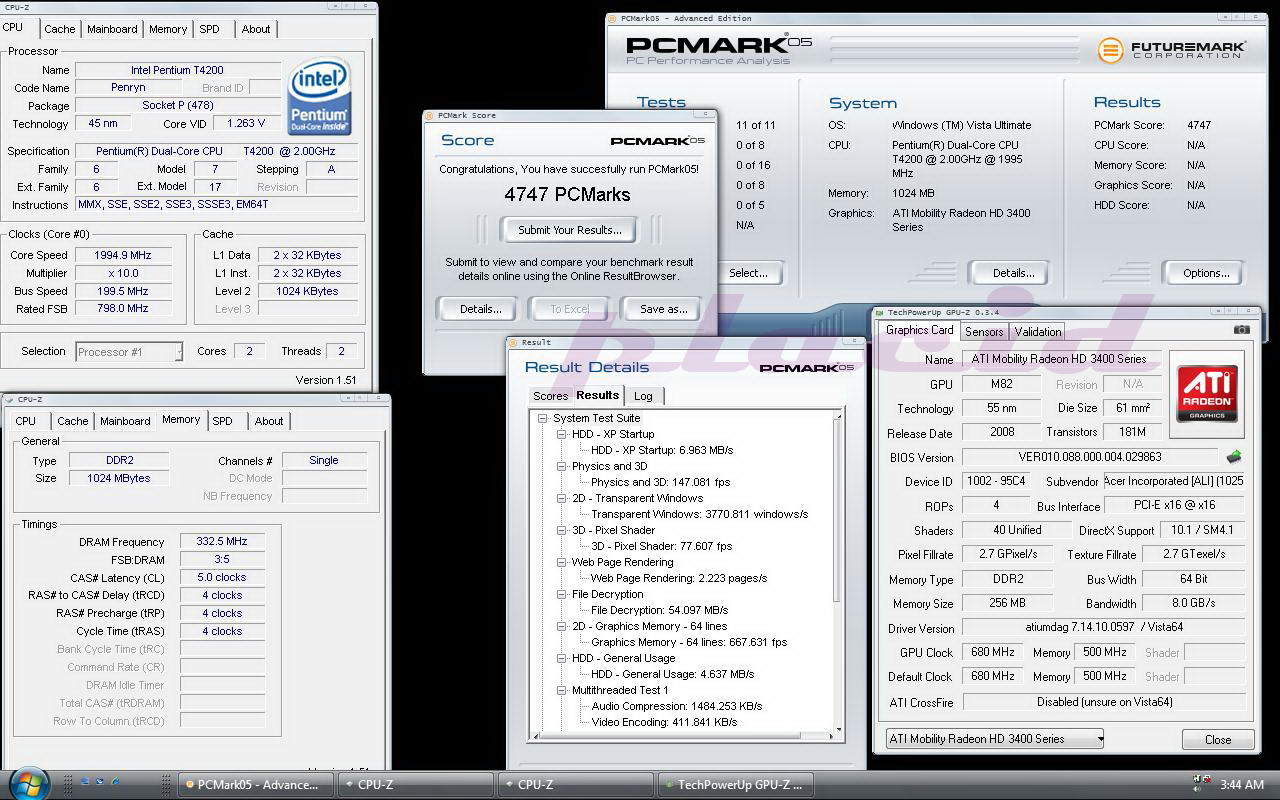Image resolution: width=1280 pixels, height=800 pixels.
Task: Click Video Encoding: 411.841 KB/s result row
Action: pyautogui.click(x=664, y=722)
